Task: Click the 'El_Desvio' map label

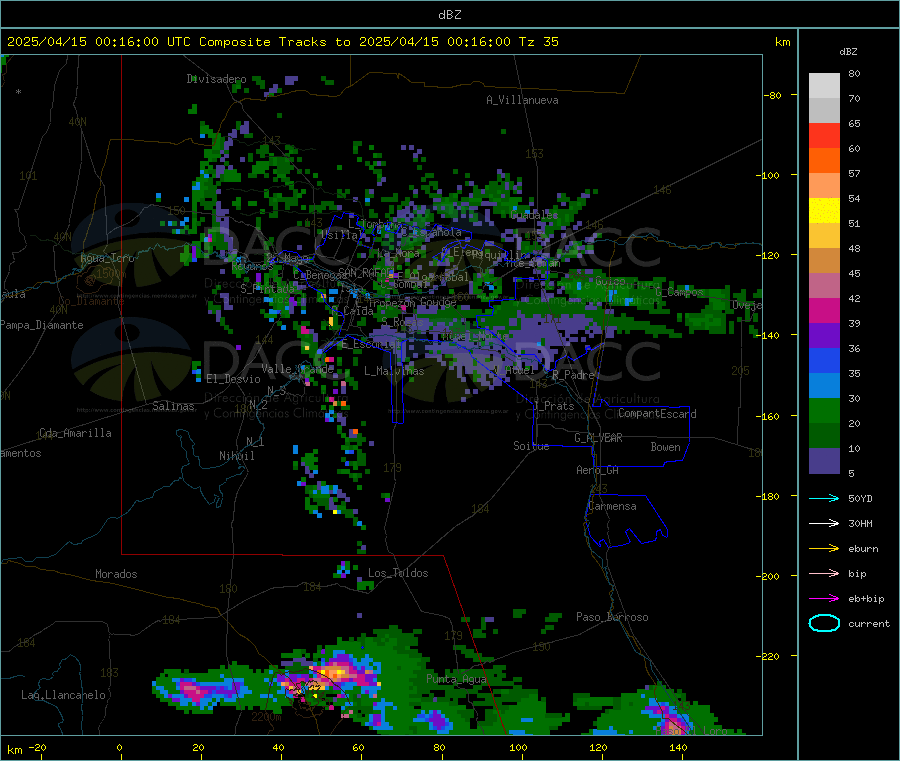Action: click(233, 379)
